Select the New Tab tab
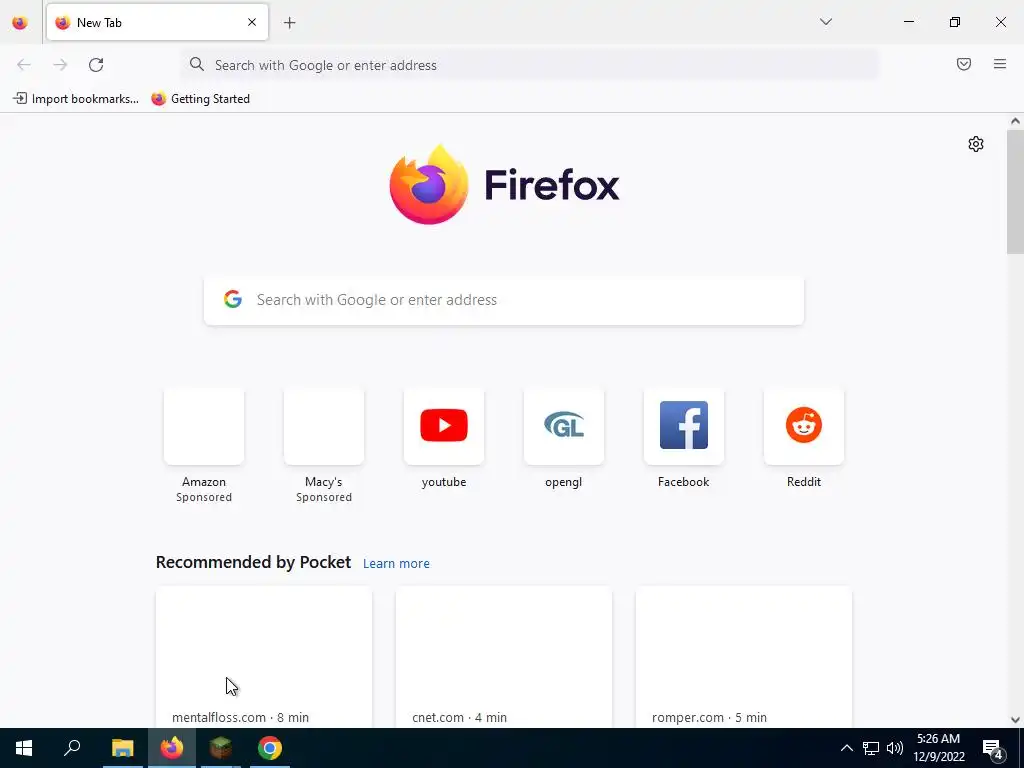This screenshot has height=768, width=1024. click(157, 22)
